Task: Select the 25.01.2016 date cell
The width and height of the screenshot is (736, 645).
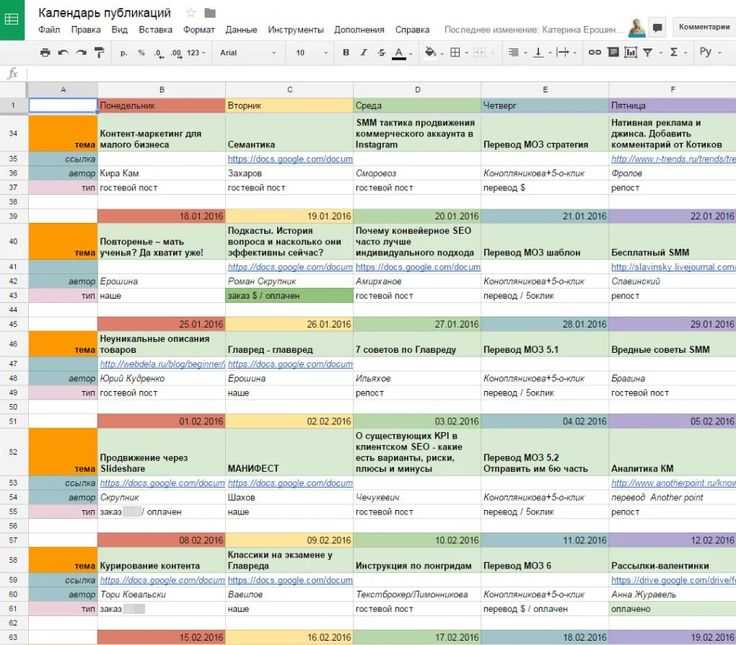Action: [x=161, y=324]
